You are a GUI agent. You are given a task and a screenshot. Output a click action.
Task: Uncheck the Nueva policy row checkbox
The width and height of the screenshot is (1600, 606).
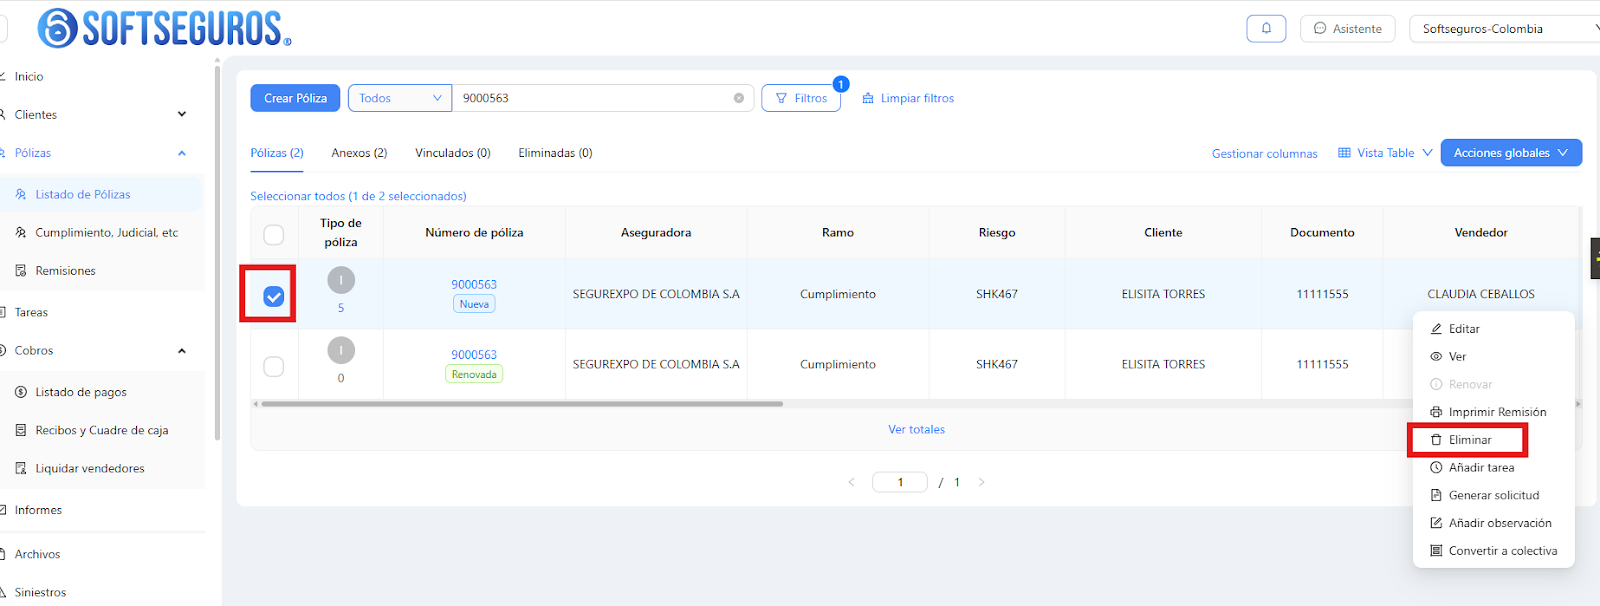(x=273, y=296)
